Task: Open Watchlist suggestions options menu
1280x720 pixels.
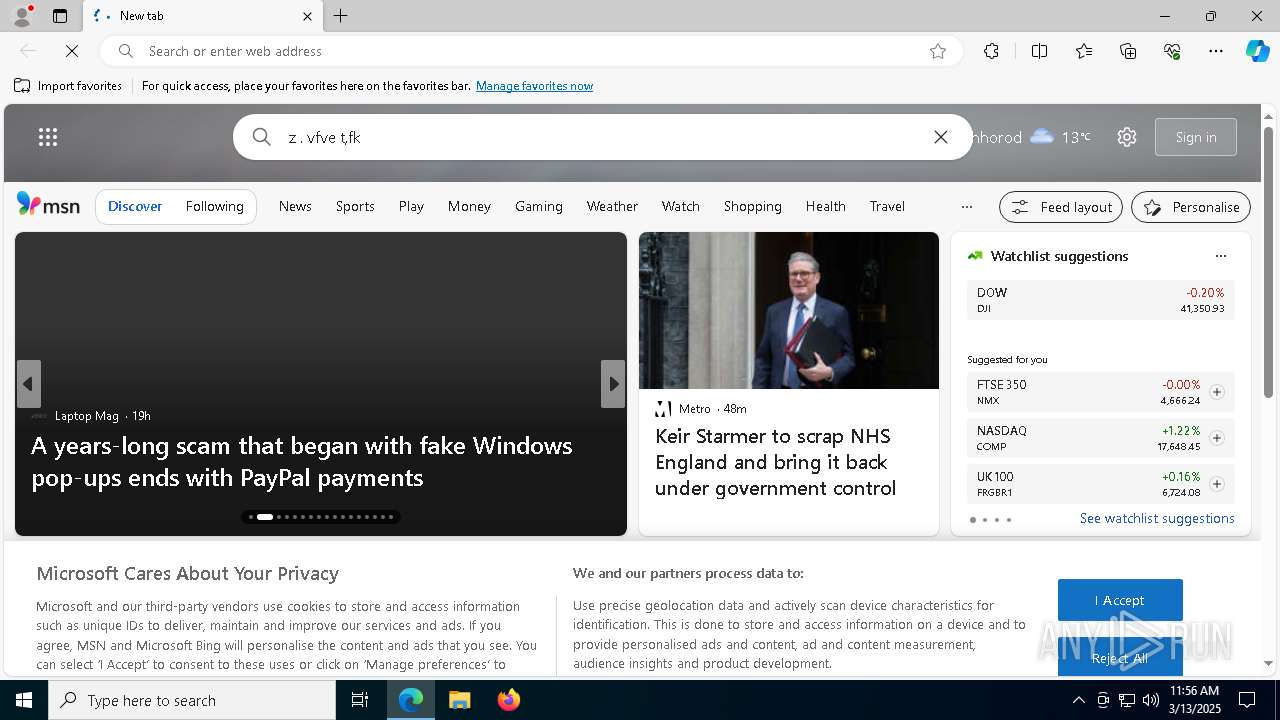Action: coord(1221,256)
